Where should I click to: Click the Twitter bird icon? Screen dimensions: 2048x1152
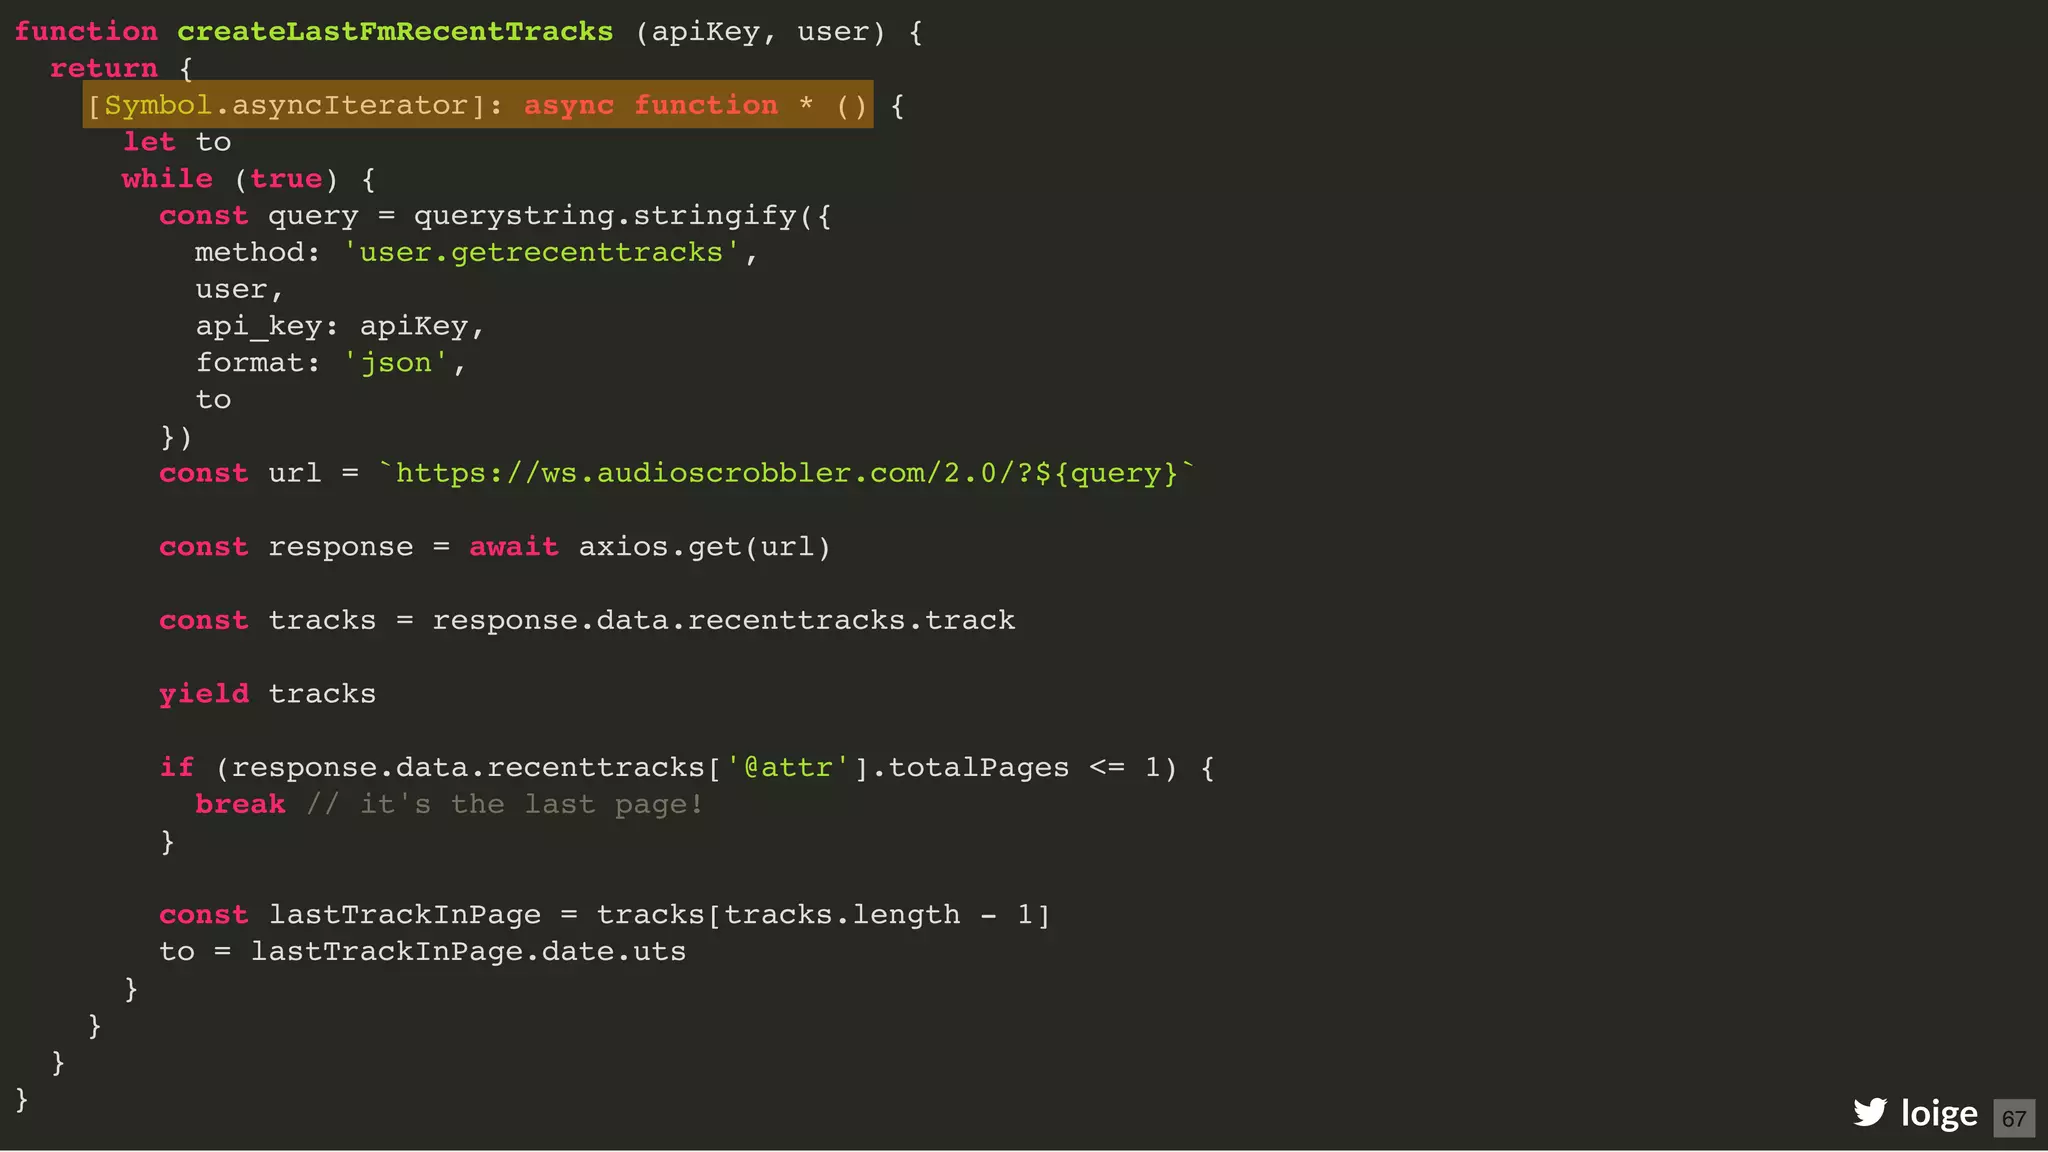1869,1112
